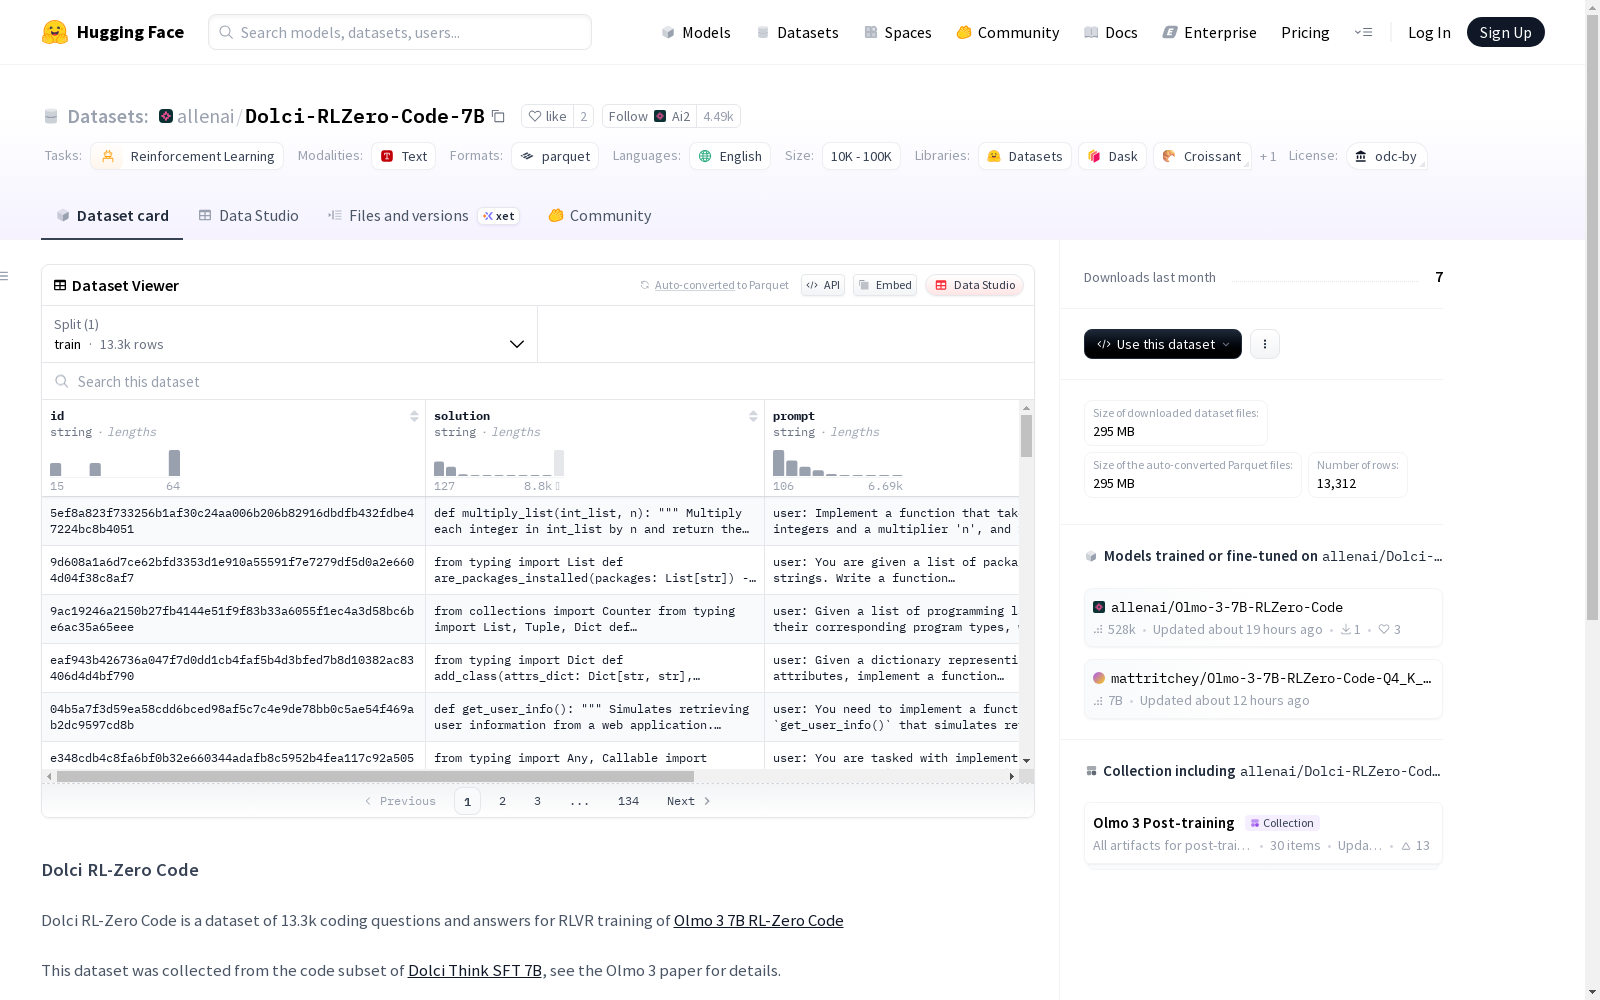Click the Sign Up button
The width and height of the screenshot is (1600, 1000).
coord(1505,32)
